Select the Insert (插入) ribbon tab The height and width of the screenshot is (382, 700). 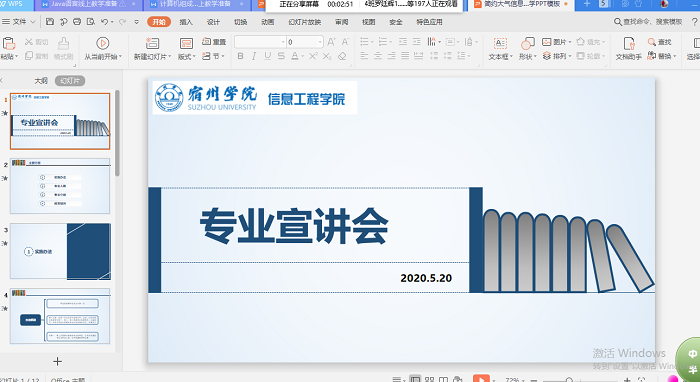point(186,22)
